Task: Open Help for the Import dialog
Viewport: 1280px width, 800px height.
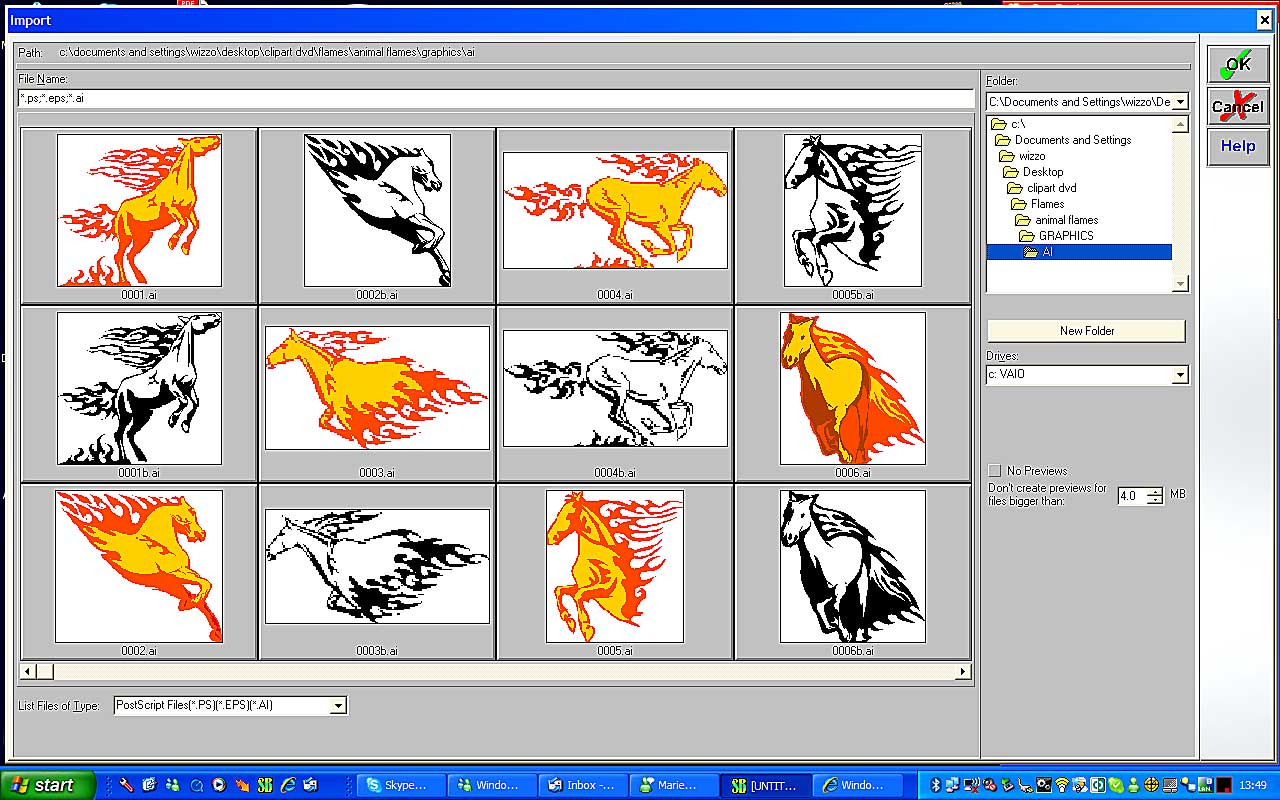Action: tap(1237, 147)
